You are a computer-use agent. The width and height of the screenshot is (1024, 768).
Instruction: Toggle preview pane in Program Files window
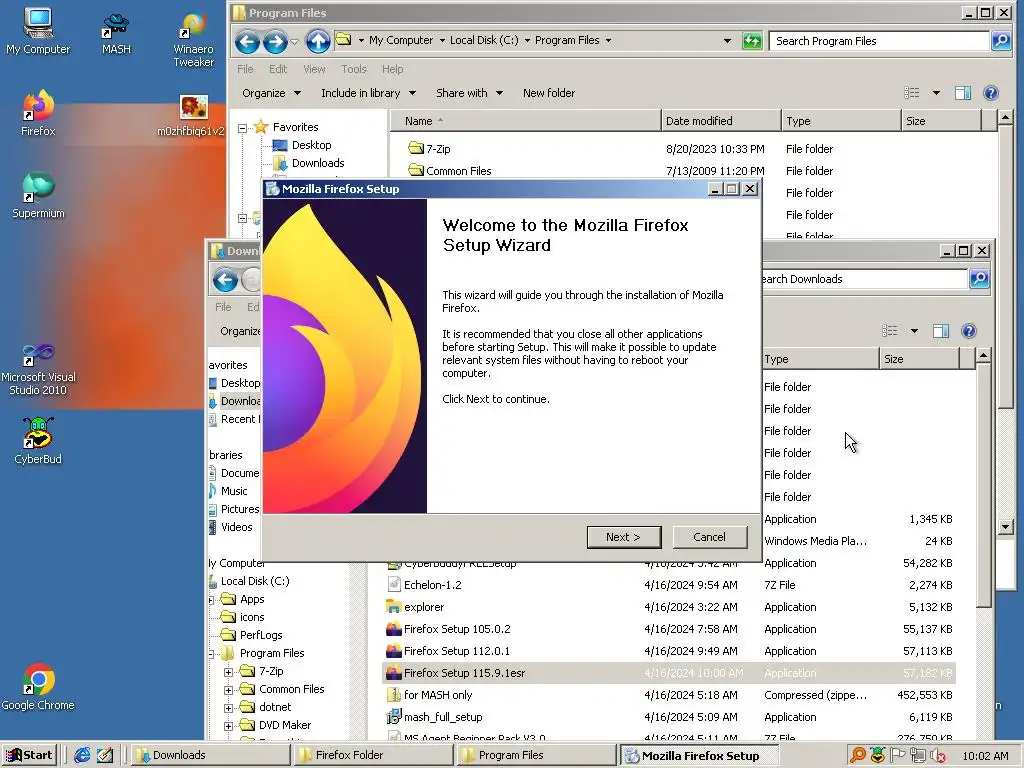(x=963, y=93)
